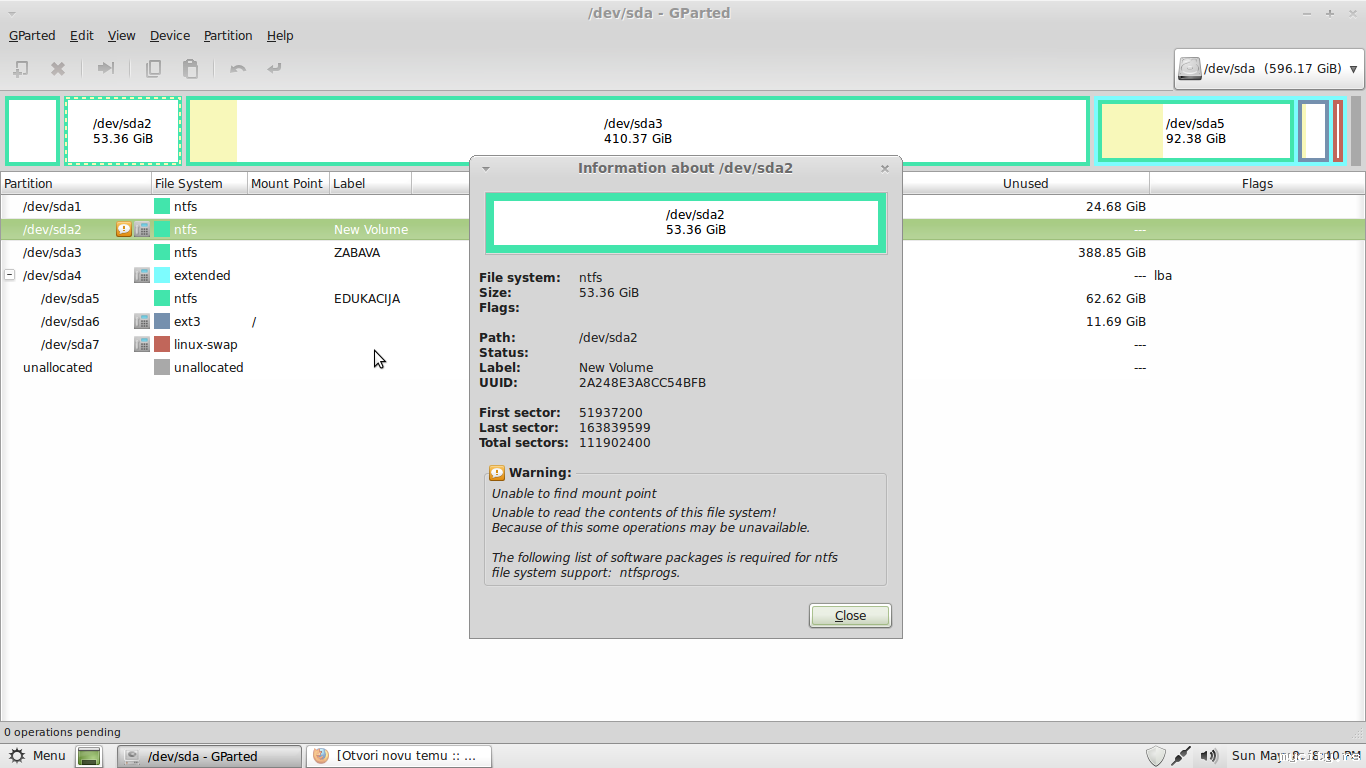Open the Partition menu
The image size is (1366, 768).
pos(228,35)
